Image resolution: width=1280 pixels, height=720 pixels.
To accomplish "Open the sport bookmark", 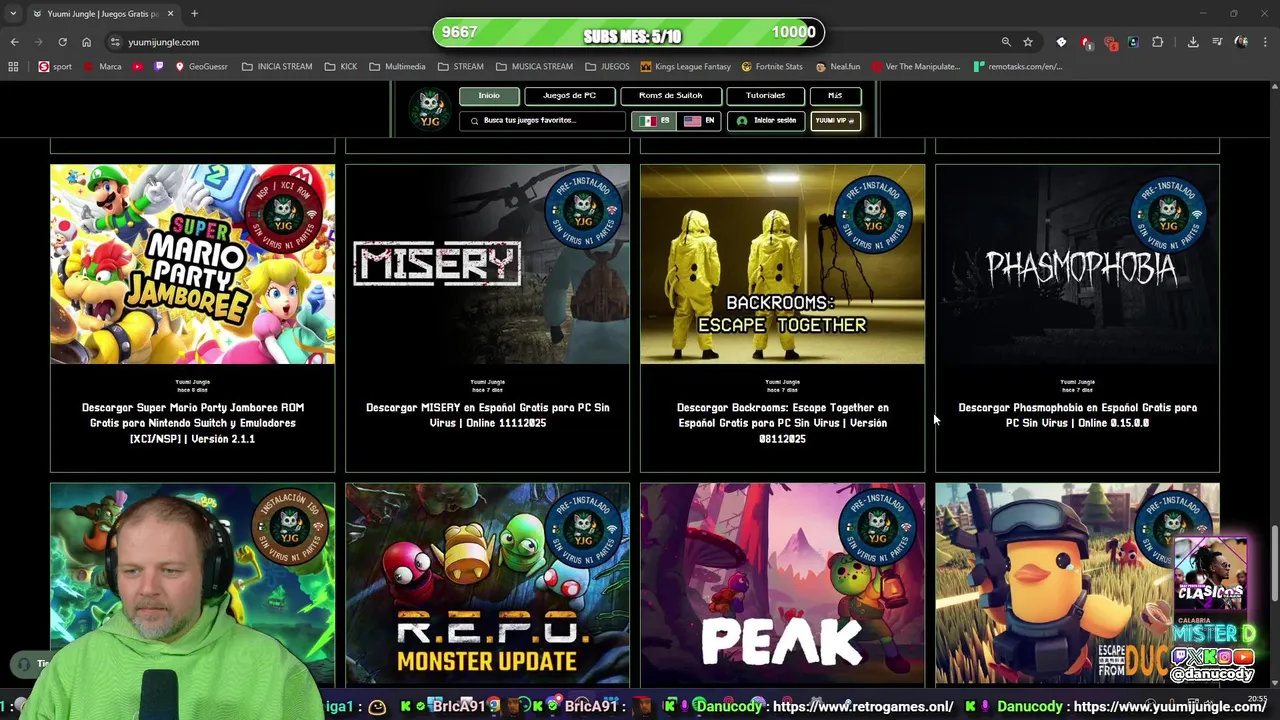I will click(55, 67).
